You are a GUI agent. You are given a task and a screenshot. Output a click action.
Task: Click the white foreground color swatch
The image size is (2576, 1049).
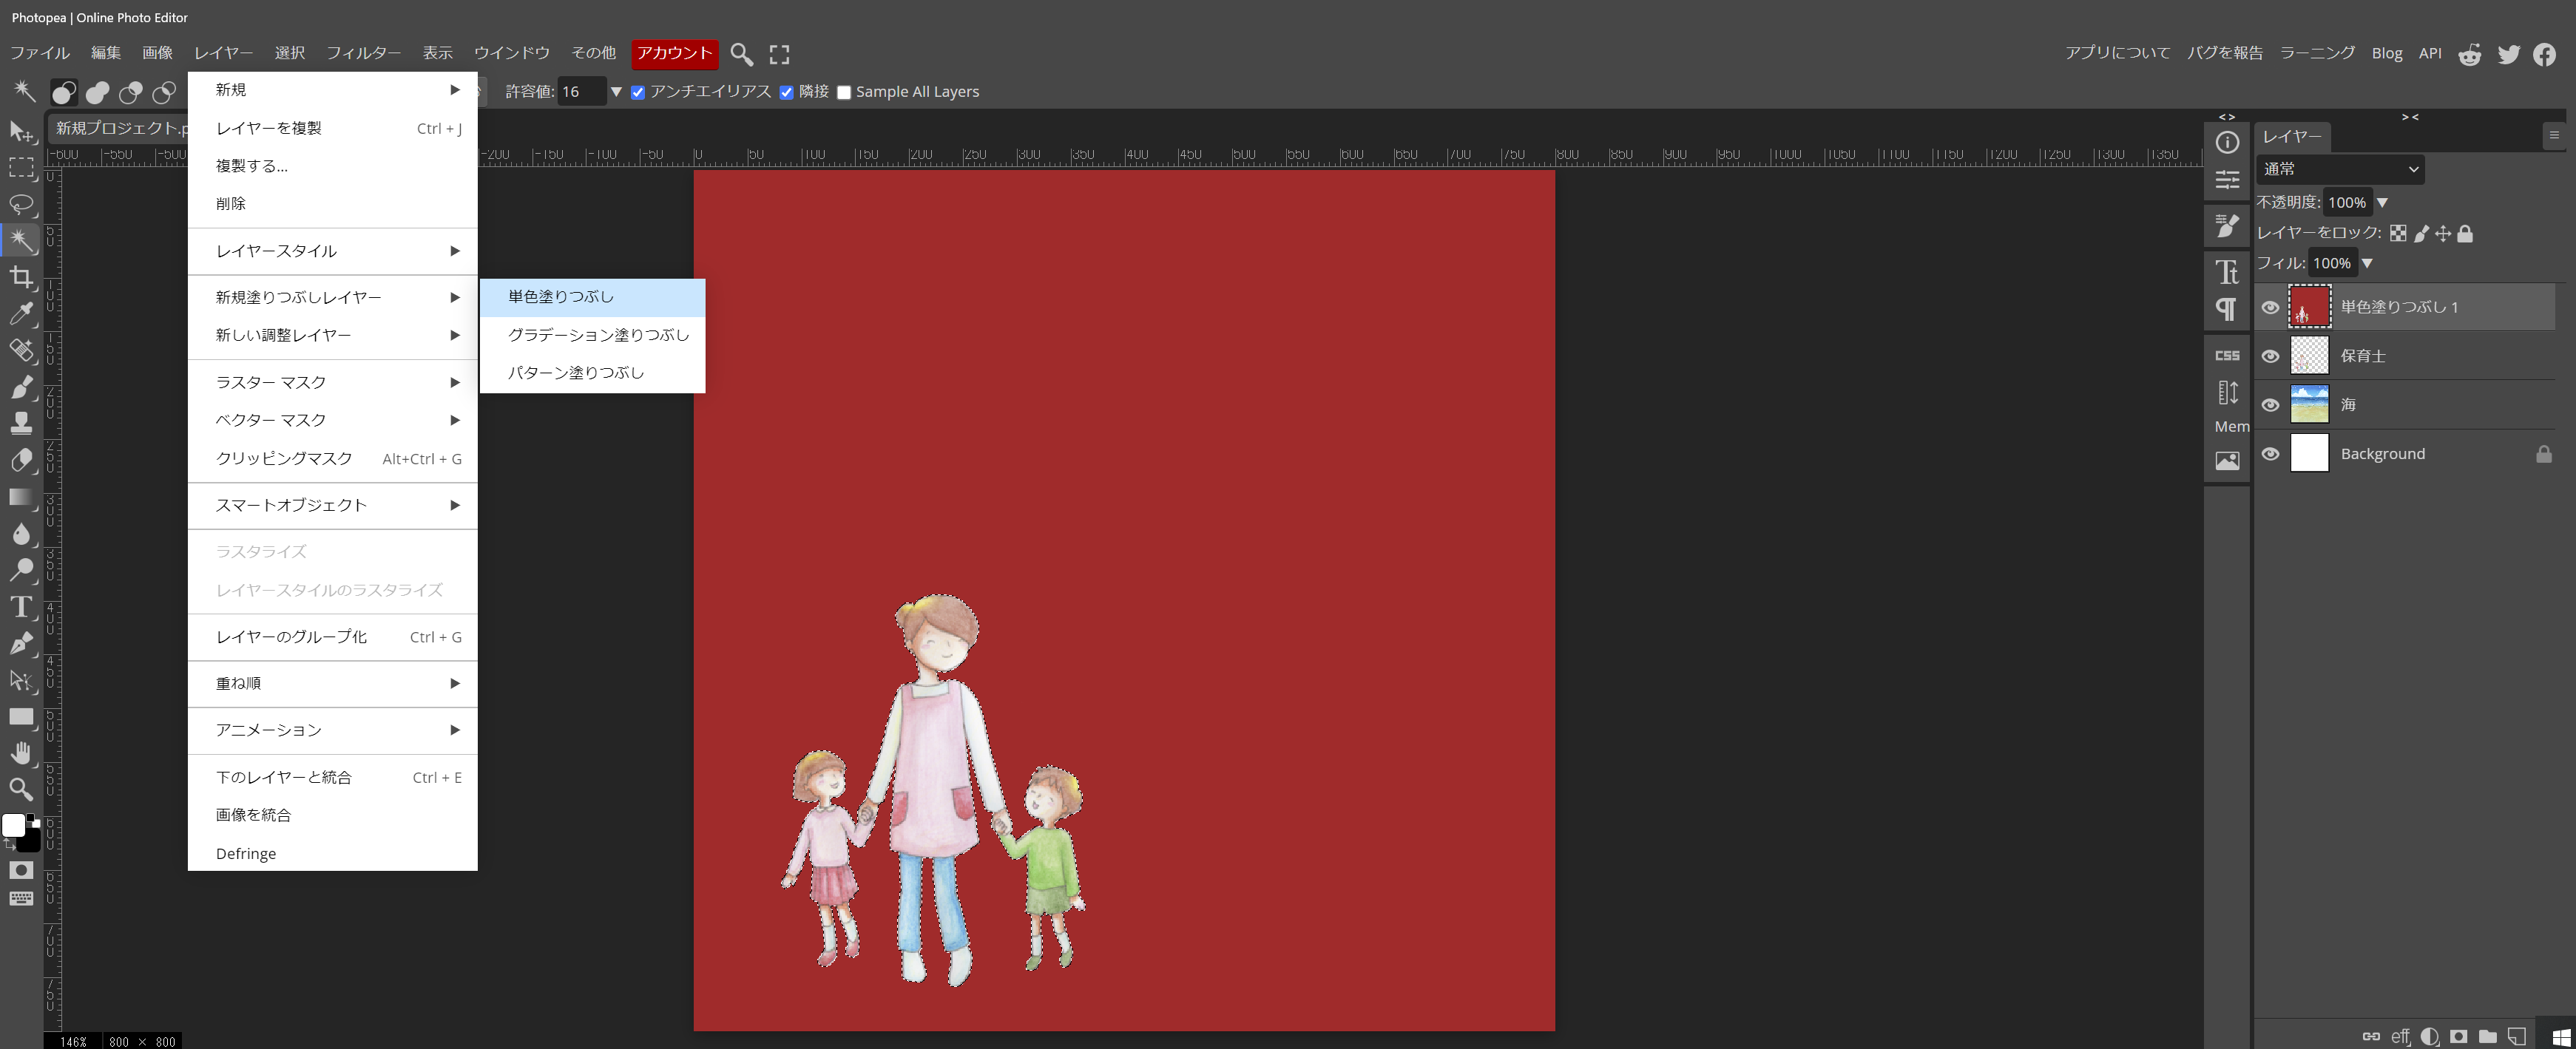coord(14,825)
